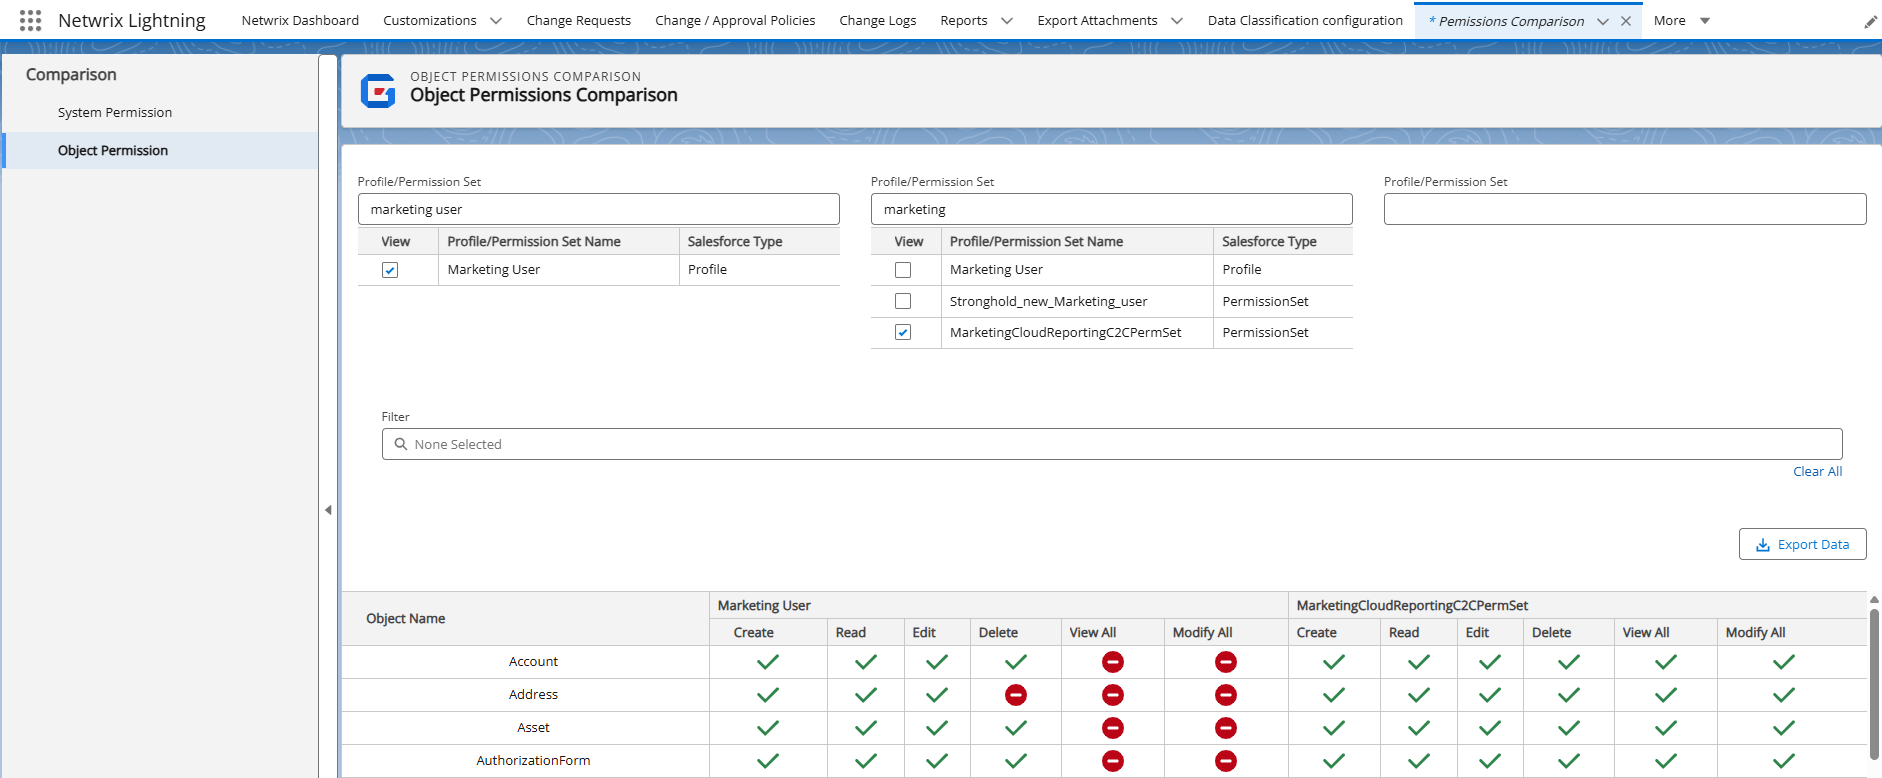Click the third empty Profile/Permission Set field
The height and width of the screenshot is (778, 1882).
click(x=1624, y=209)
